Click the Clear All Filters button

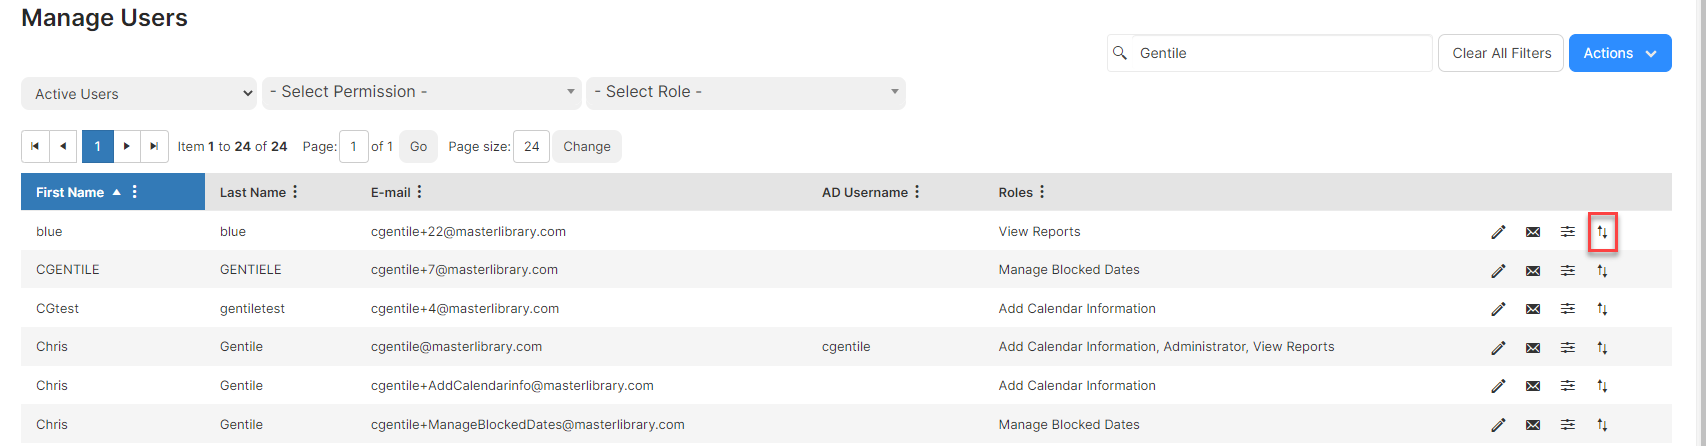coord(1501,54)
